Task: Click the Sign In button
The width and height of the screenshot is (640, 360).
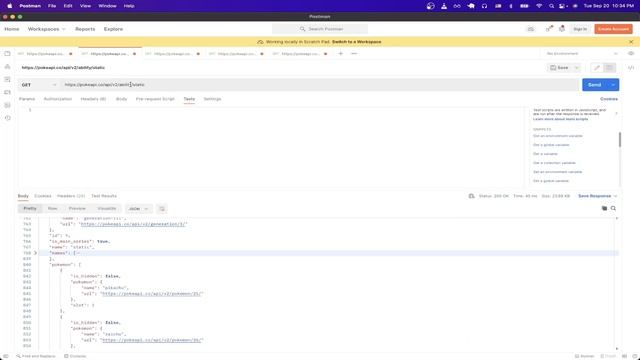Action: click(580, 29)
